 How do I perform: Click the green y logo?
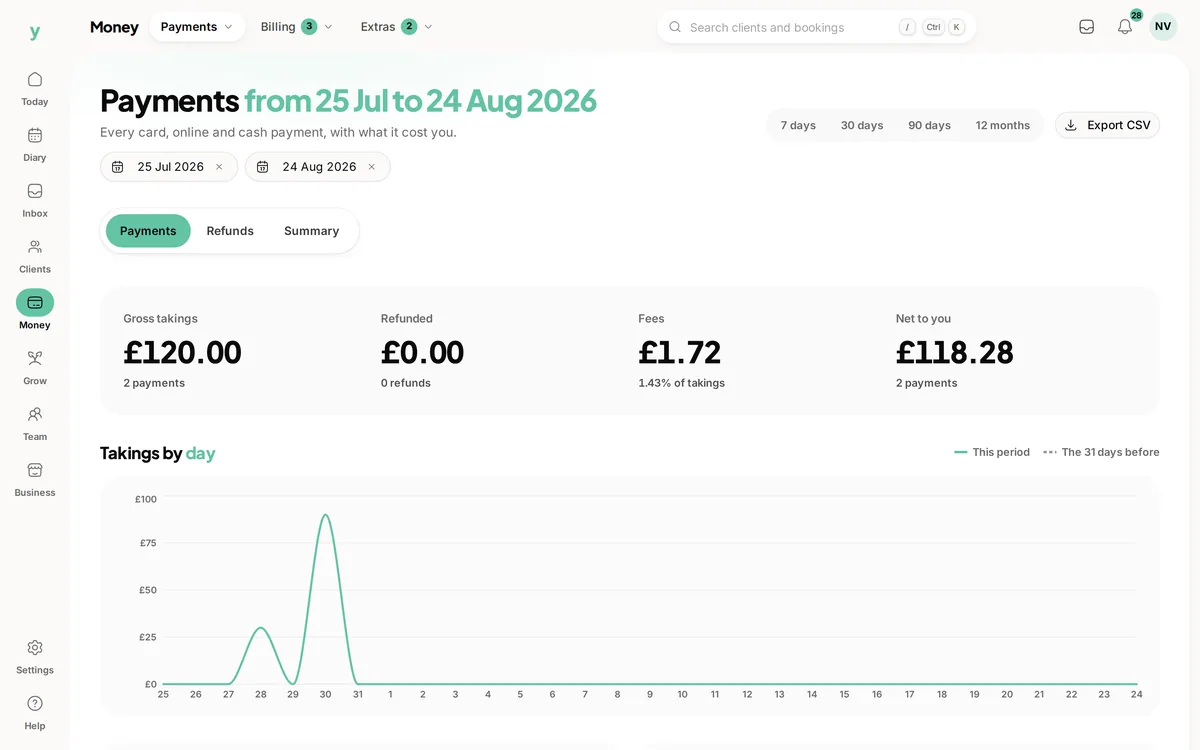(35, 32)
